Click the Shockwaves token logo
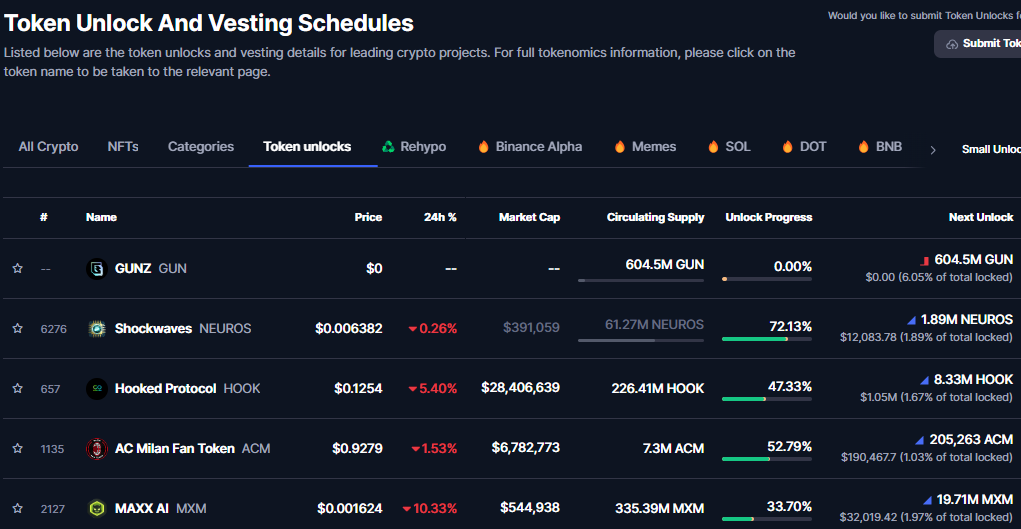 click(97, 328)
